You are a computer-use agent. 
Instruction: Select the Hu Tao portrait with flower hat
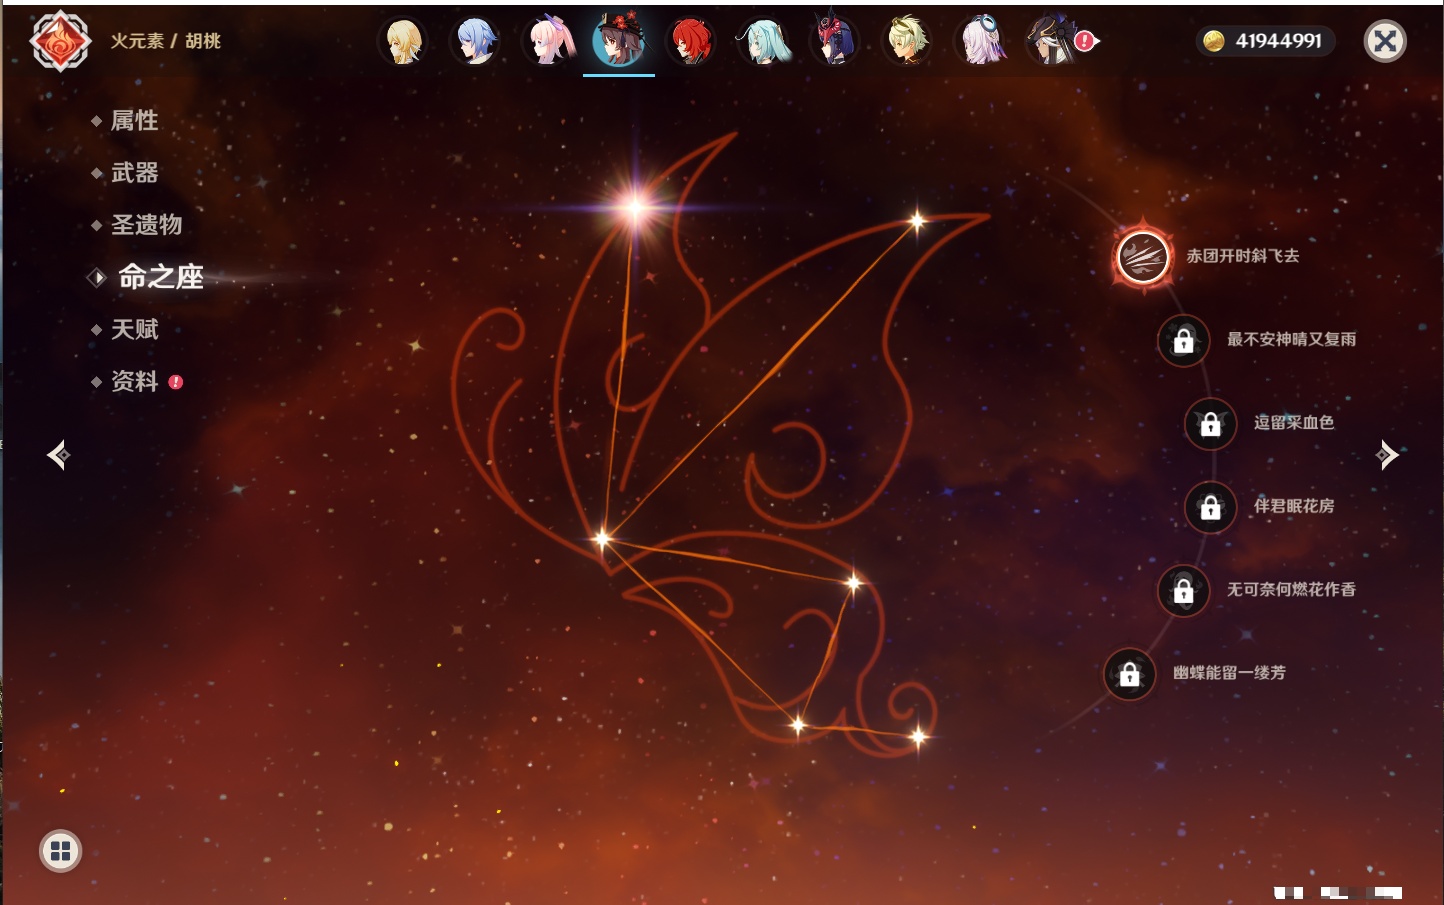point(619,41)
